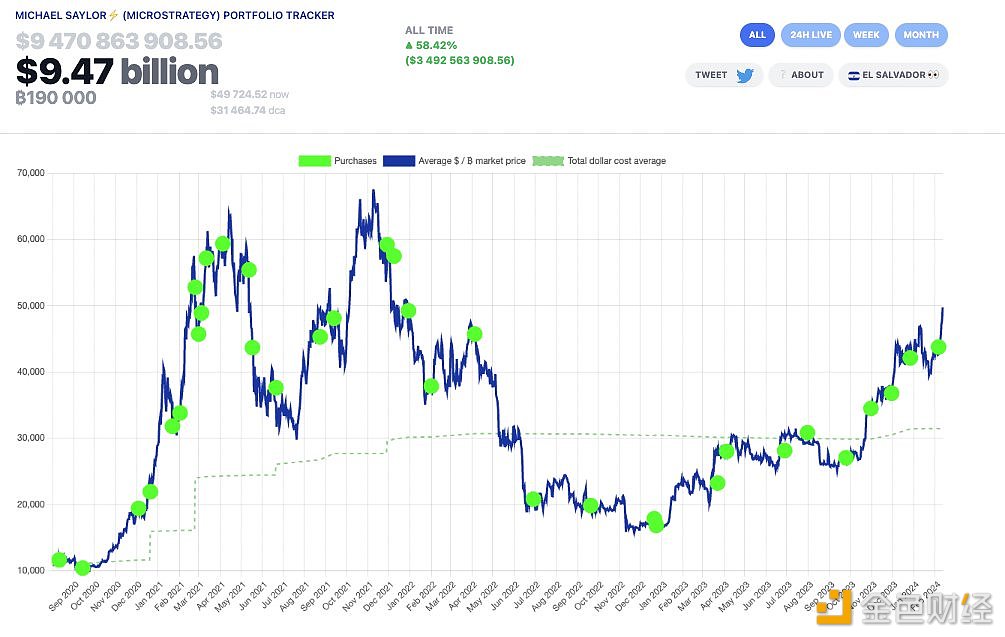Open the ABOUT page
Screen dimensions: 1005x637
[801, 75]
